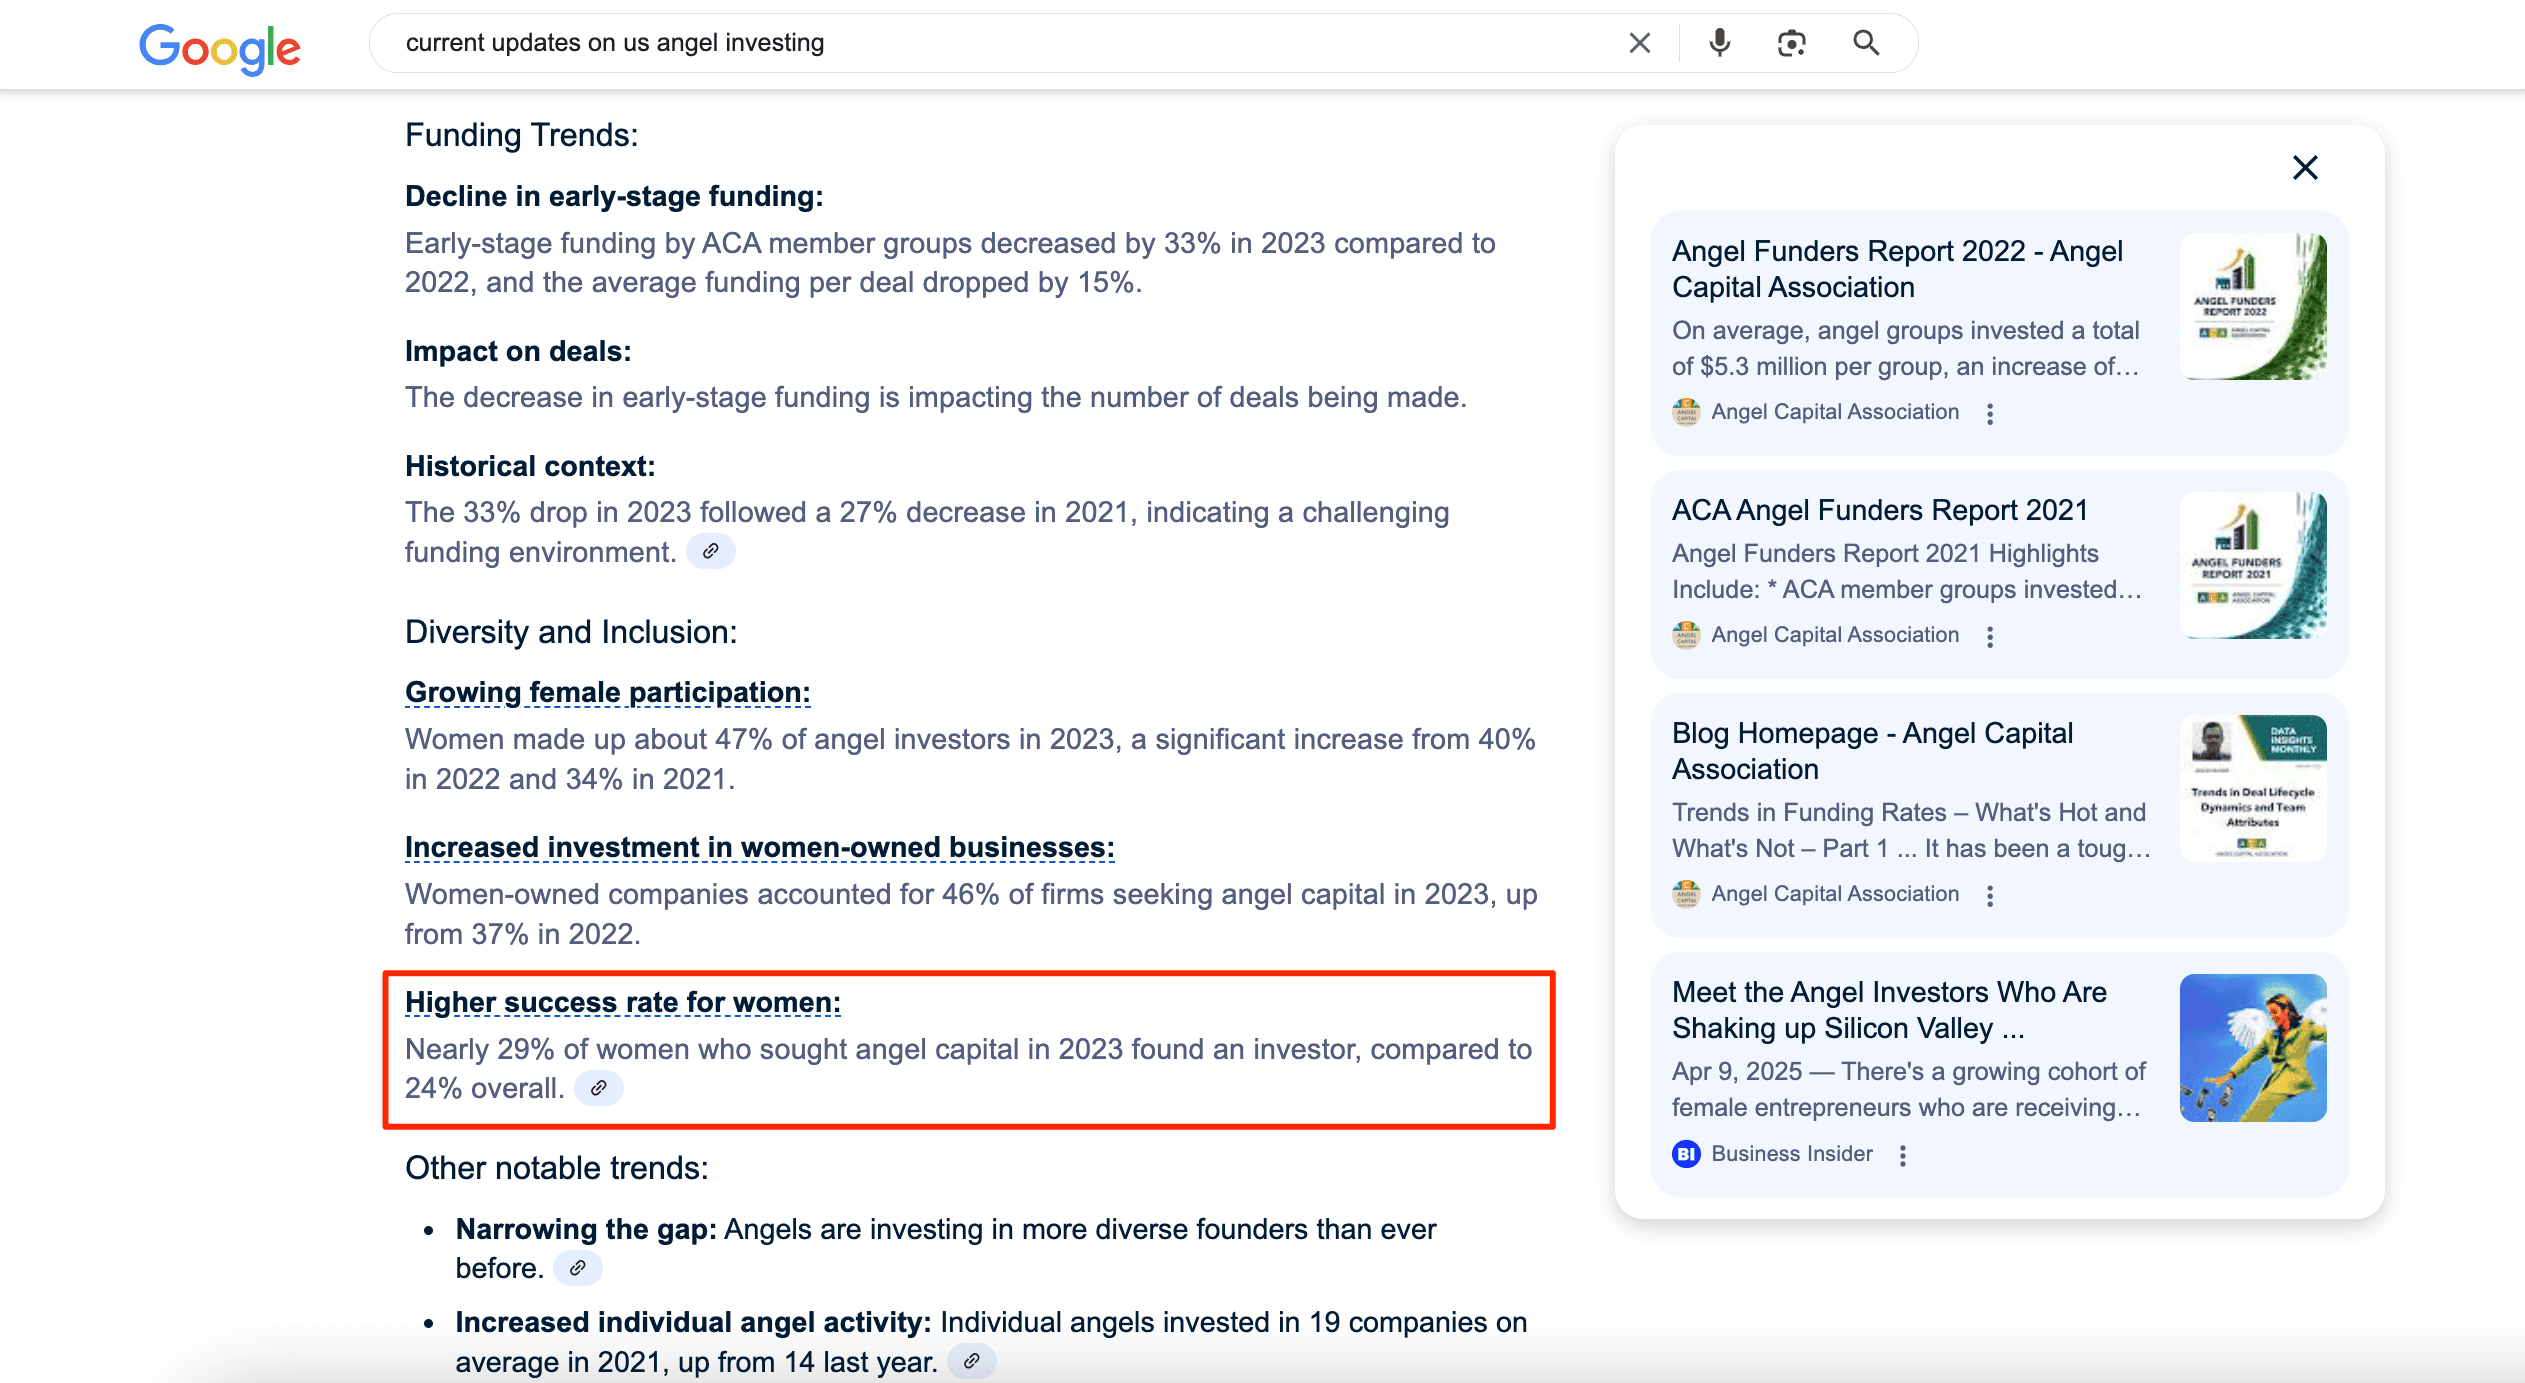Open source link after Narrowing the gap

pos(578,1268)
